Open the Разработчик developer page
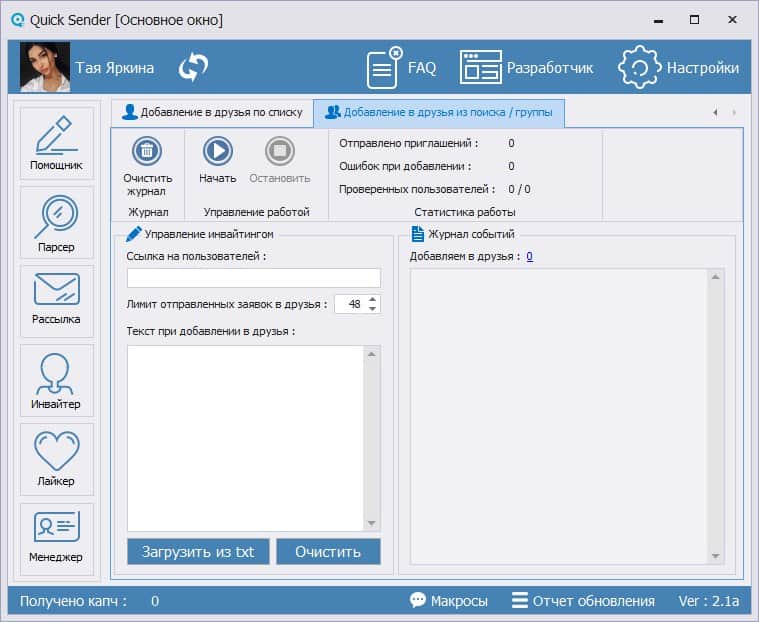The image size is (759, 622). tap(526, 68)
